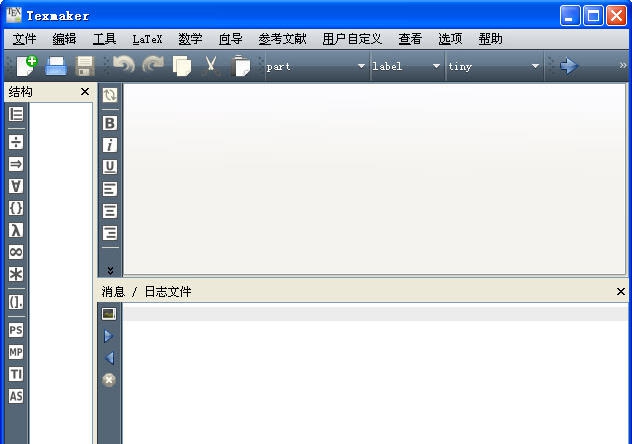Image resolution: width=632 pixels, height=444 pixels.
Task: Apply bold formatting with the B icon
Action: 110,123
